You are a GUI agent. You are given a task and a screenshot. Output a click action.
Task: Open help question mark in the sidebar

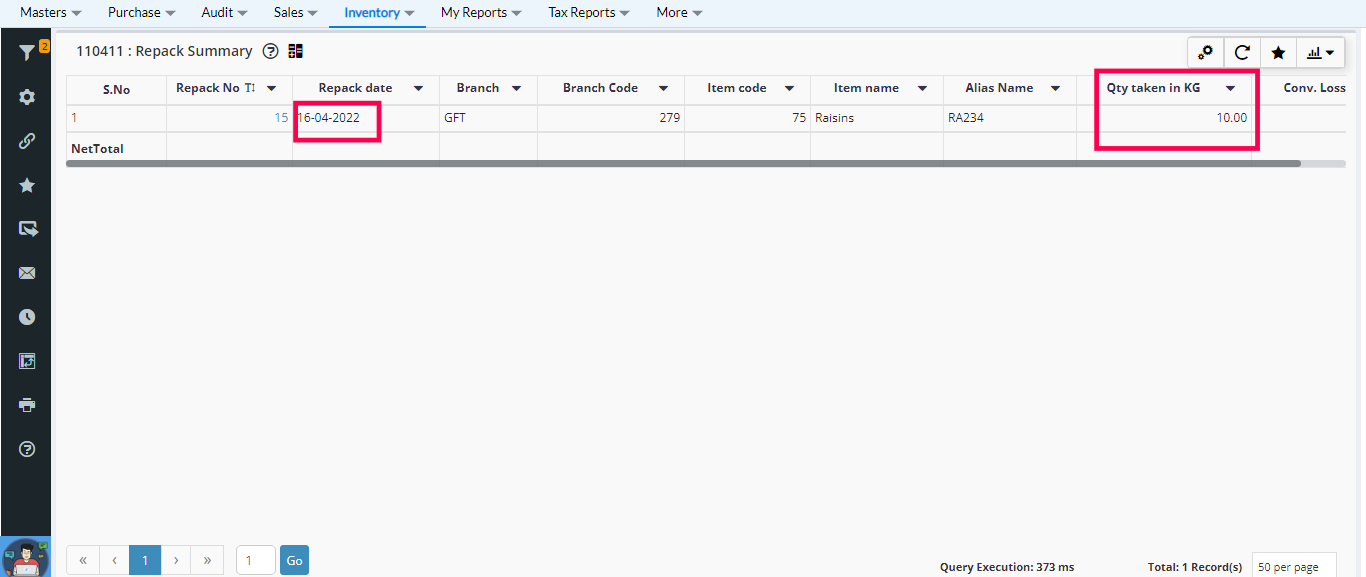27,449
